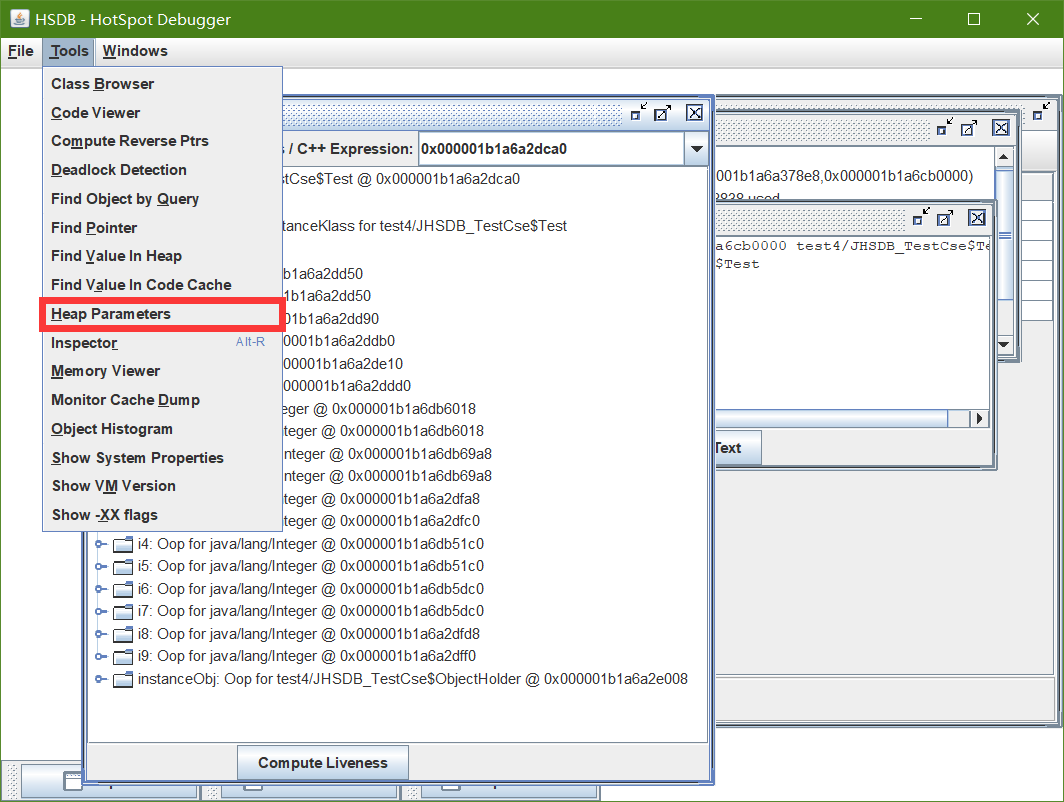Image resolution: width=1064 pixels, height=802 pixels.
Task: Close the Tools menu header
Action: click(x=69, y=51)
